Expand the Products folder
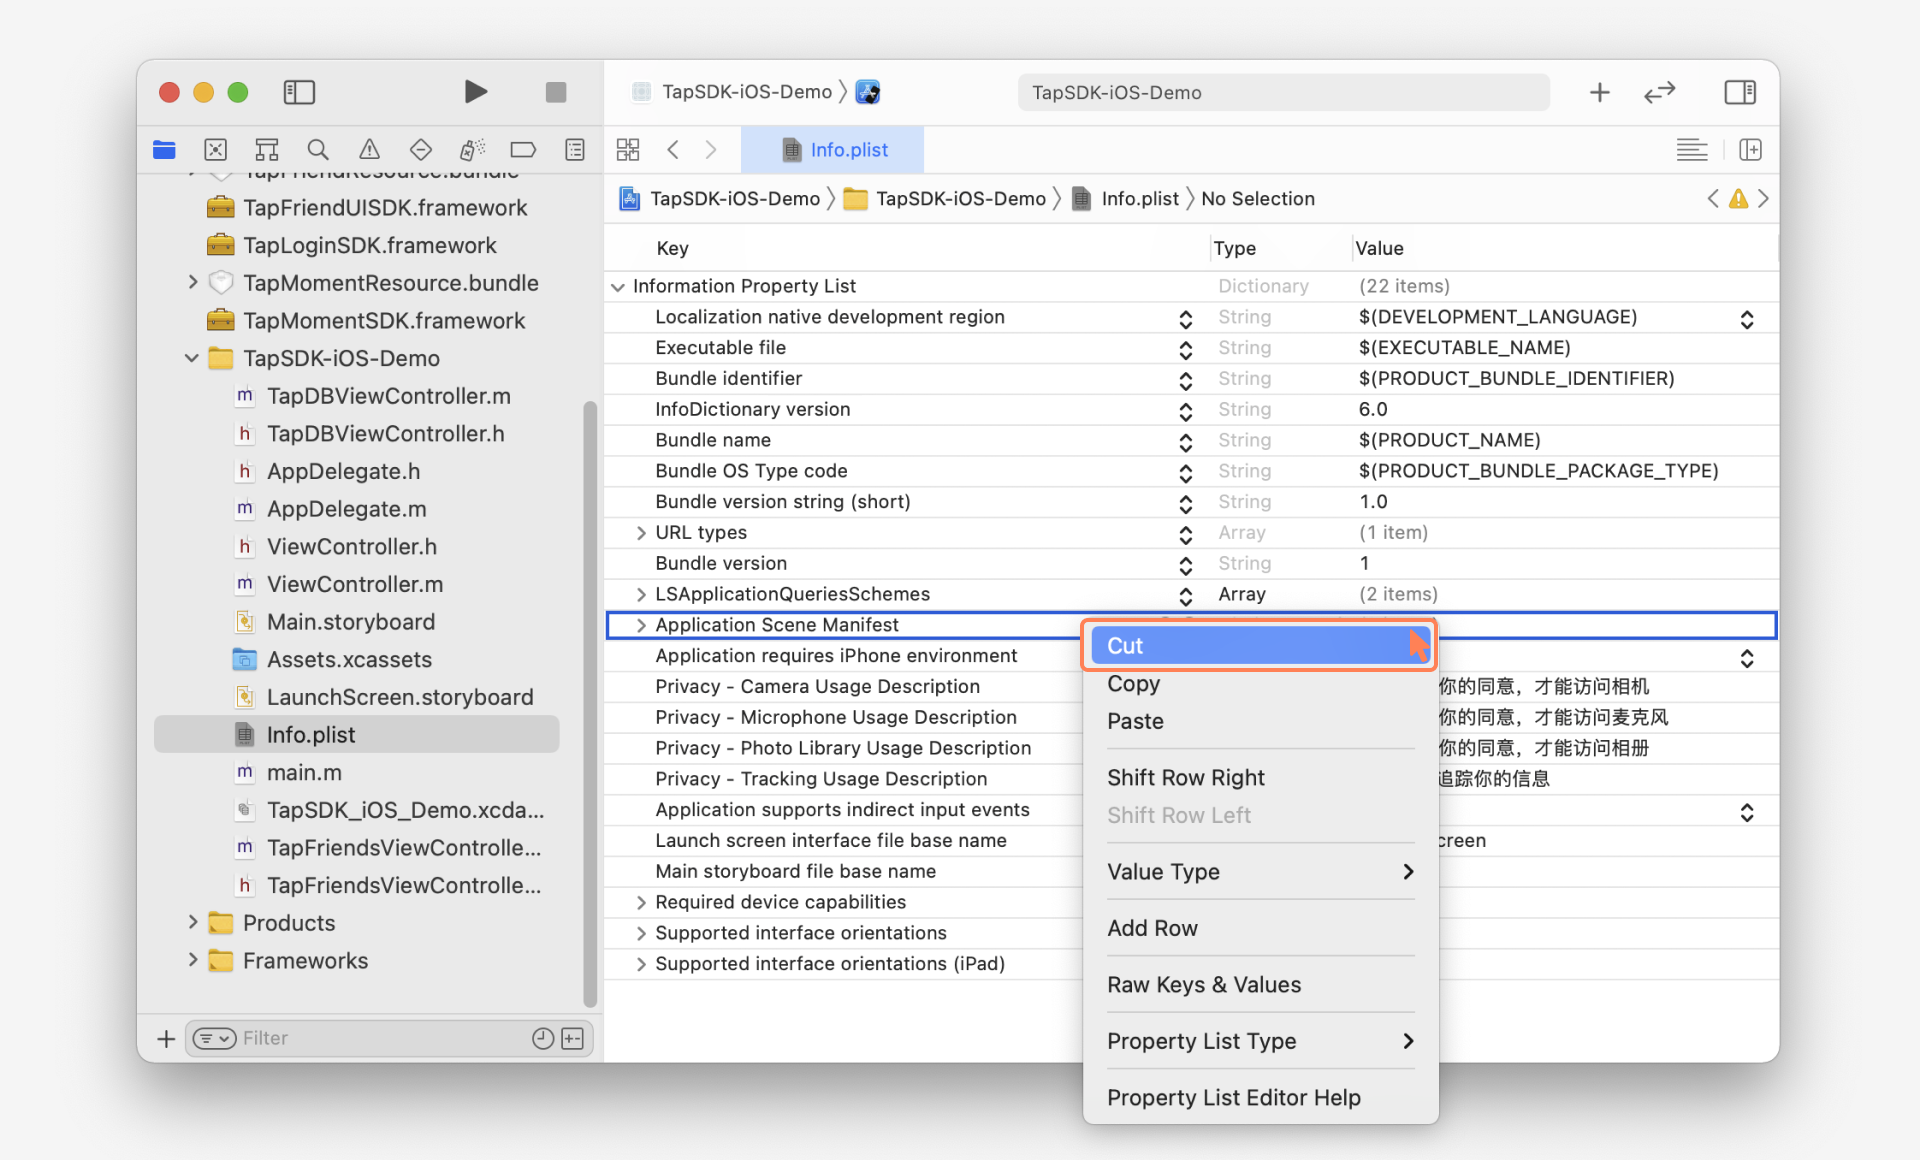Screen dimensions: 1920x1160 [192, 922]
